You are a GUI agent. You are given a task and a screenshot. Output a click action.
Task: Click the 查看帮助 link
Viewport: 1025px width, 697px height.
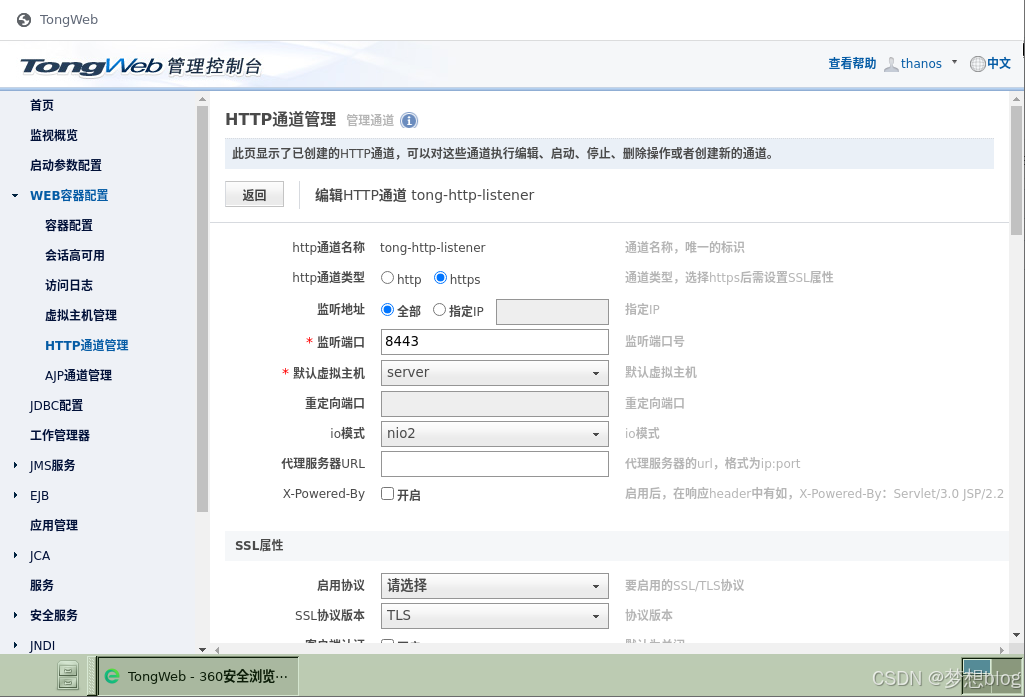coord(854,62)
